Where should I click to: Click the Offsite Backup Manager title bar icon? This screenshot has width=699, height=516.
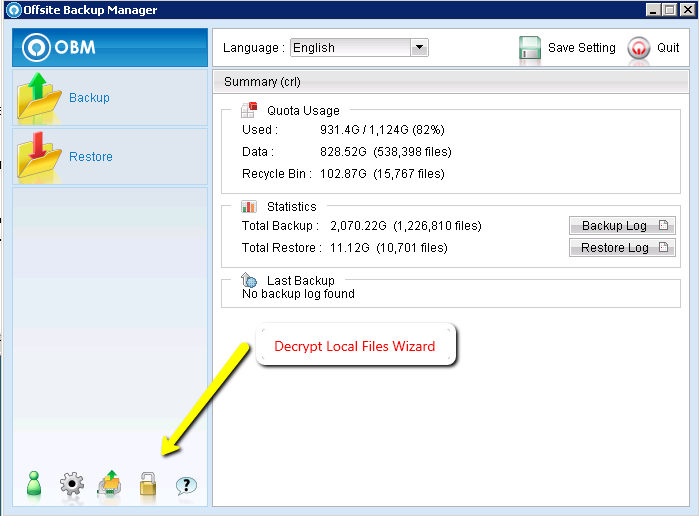click(x=13, y=10)
